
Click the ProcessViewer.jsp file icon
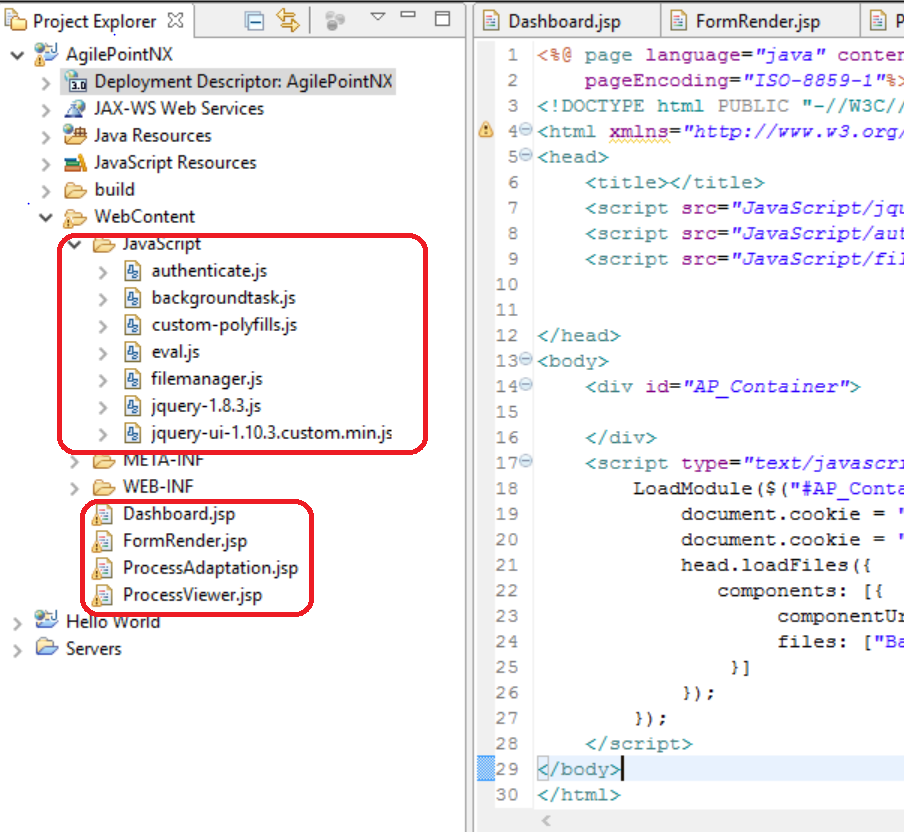(x=102, y=596)
